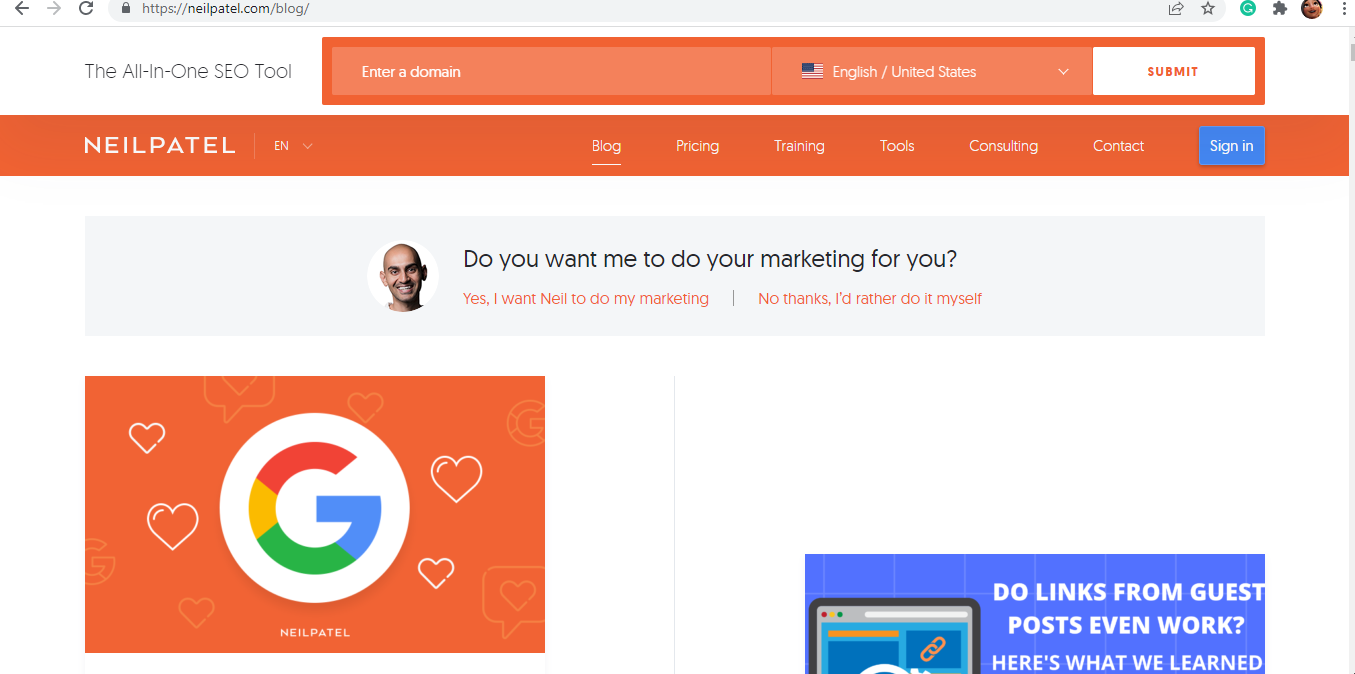Select Tools in navigation bar
Screen dimensions: 1355x674
click(897, 146)
